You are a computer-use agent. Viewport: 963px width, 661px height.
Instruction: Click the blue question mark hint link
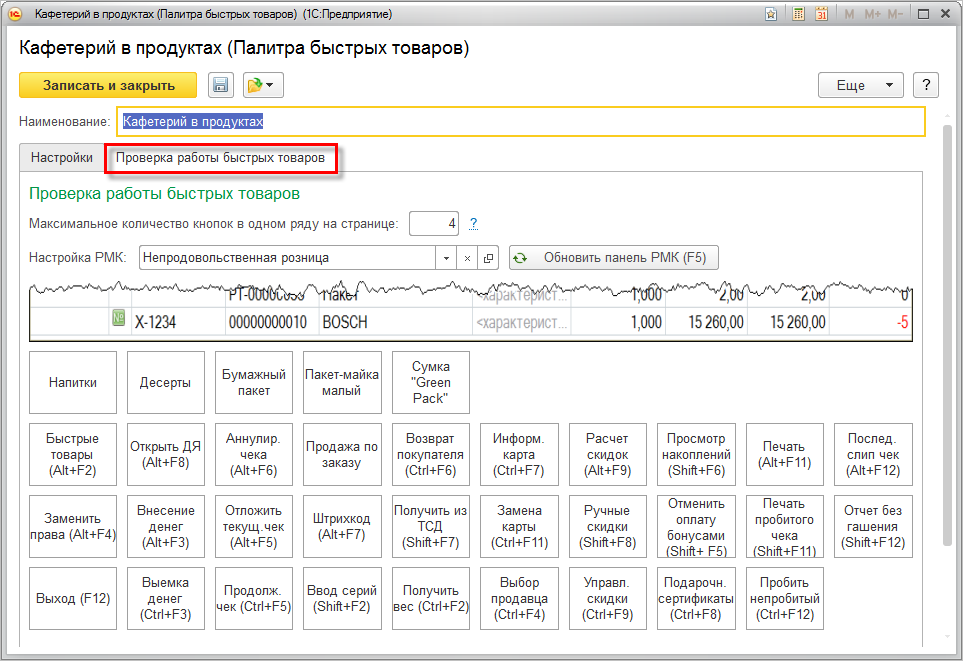(473, 223)
